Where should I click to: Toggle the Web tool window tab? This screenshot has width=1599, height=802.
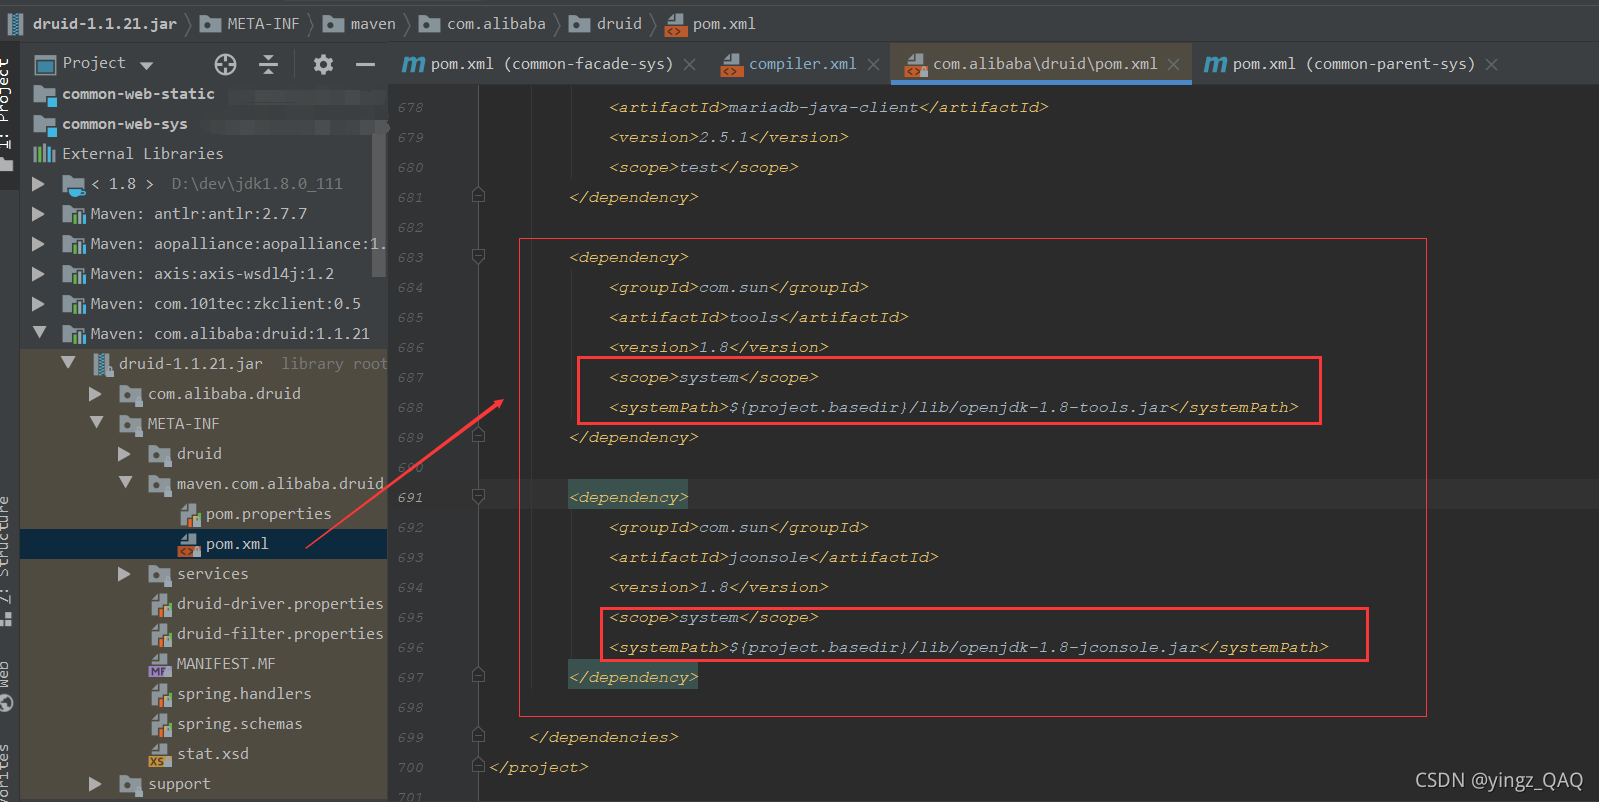click(x=6, y=685)
